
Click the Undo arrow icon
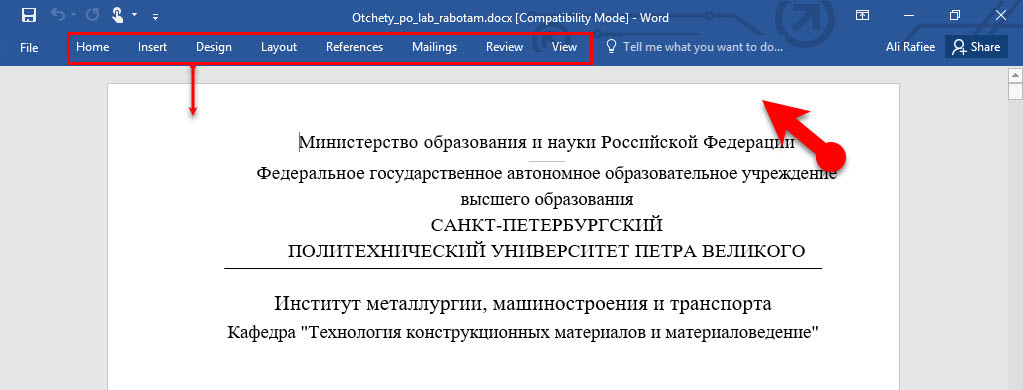pyautogui.click(x=59, y=15)
